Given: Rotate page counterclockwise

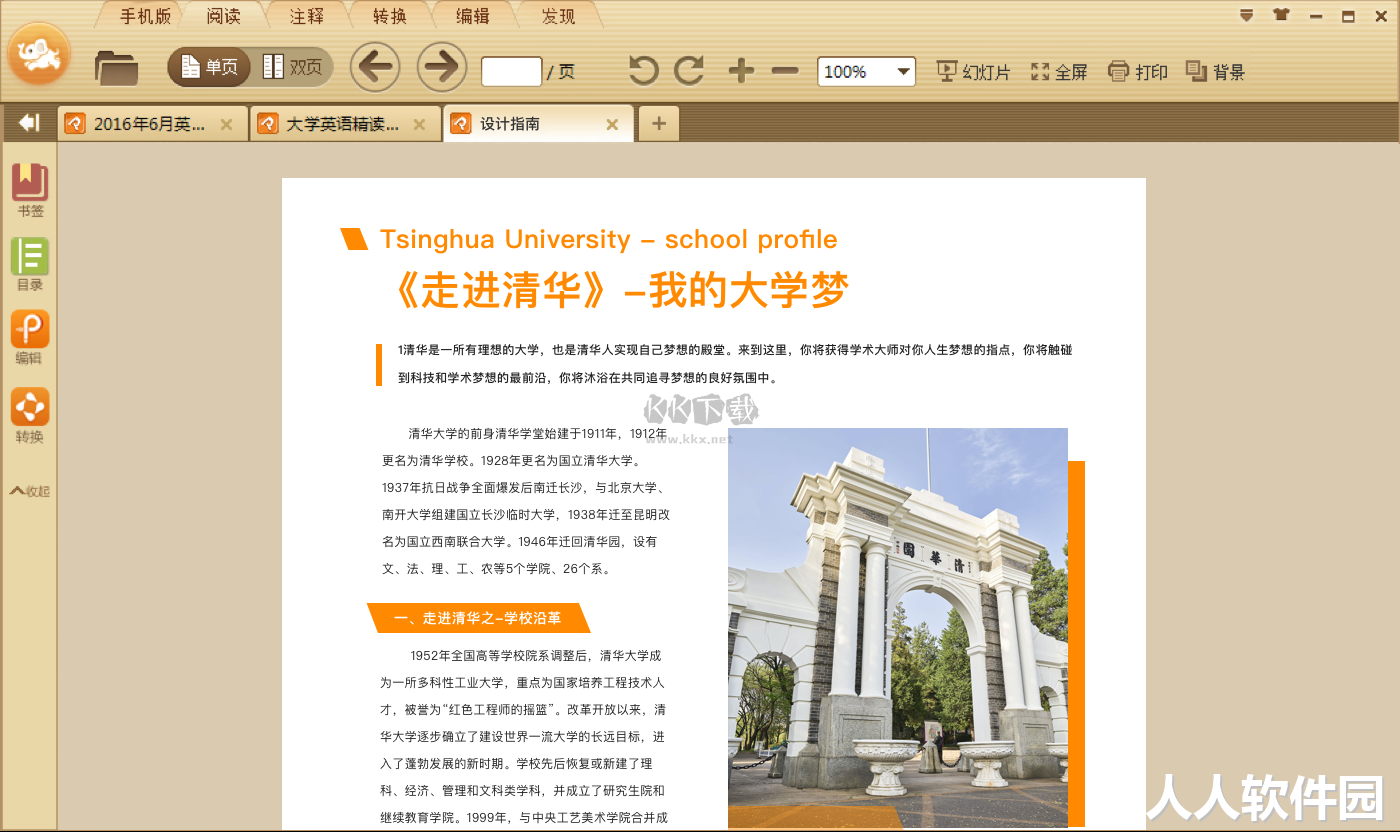Looking at the screenshot, I should click(643, 71).
